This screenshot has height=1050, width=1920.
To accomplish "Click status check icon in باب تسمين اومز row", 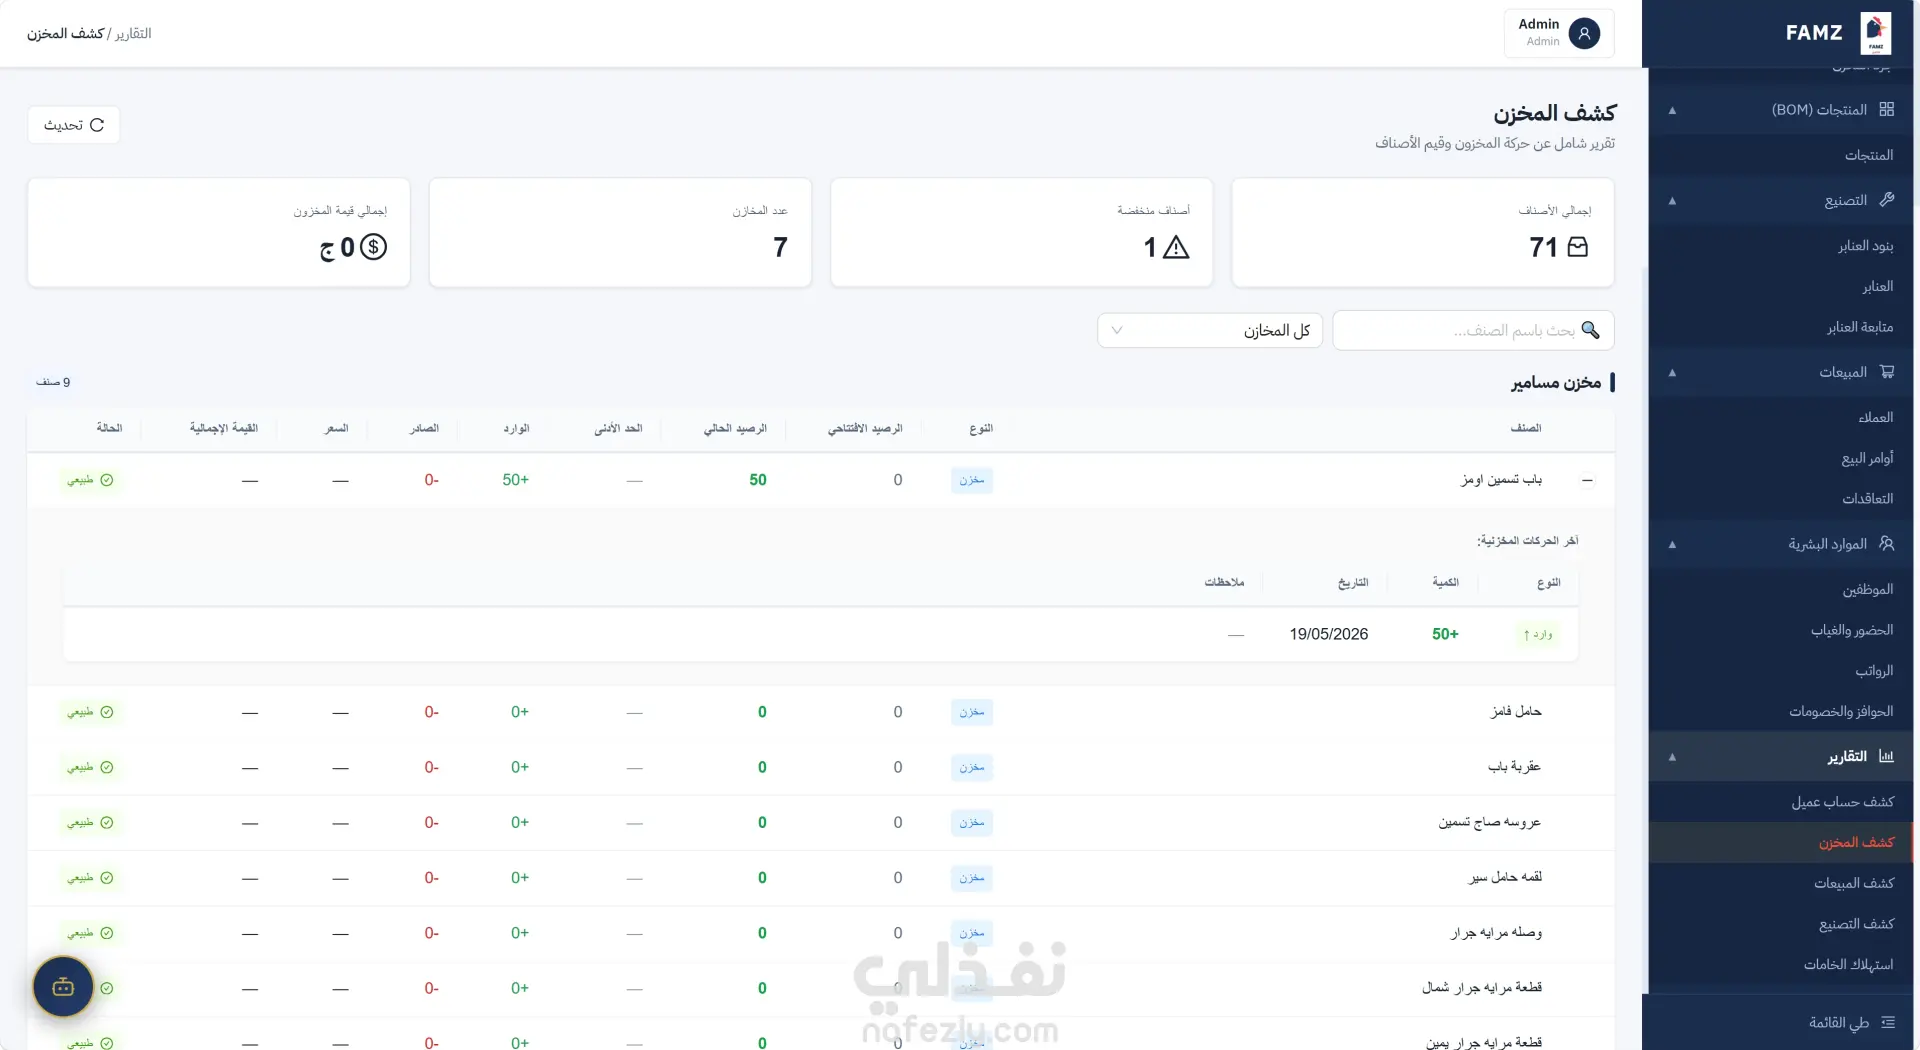I will click(x=107, y=480).
